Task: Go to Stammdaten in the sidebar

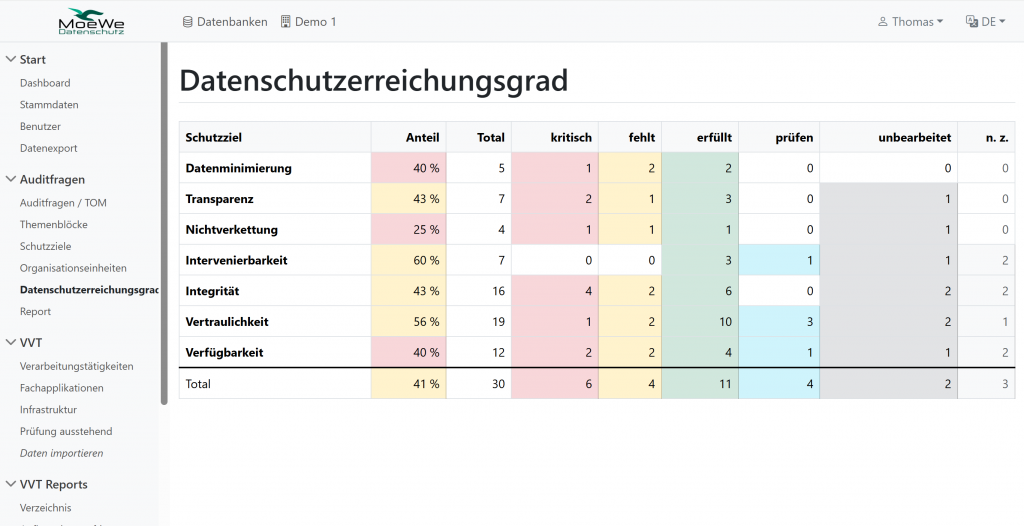Action: [49, 105]
